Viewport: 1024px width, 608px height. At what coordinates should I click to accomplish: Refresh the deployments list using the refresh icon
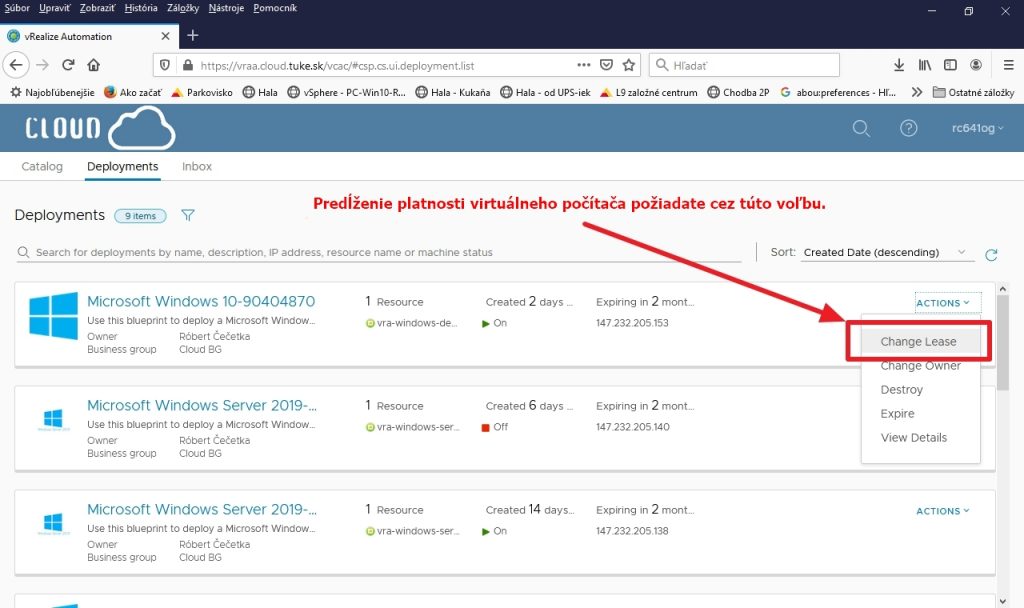click(991, 254)
